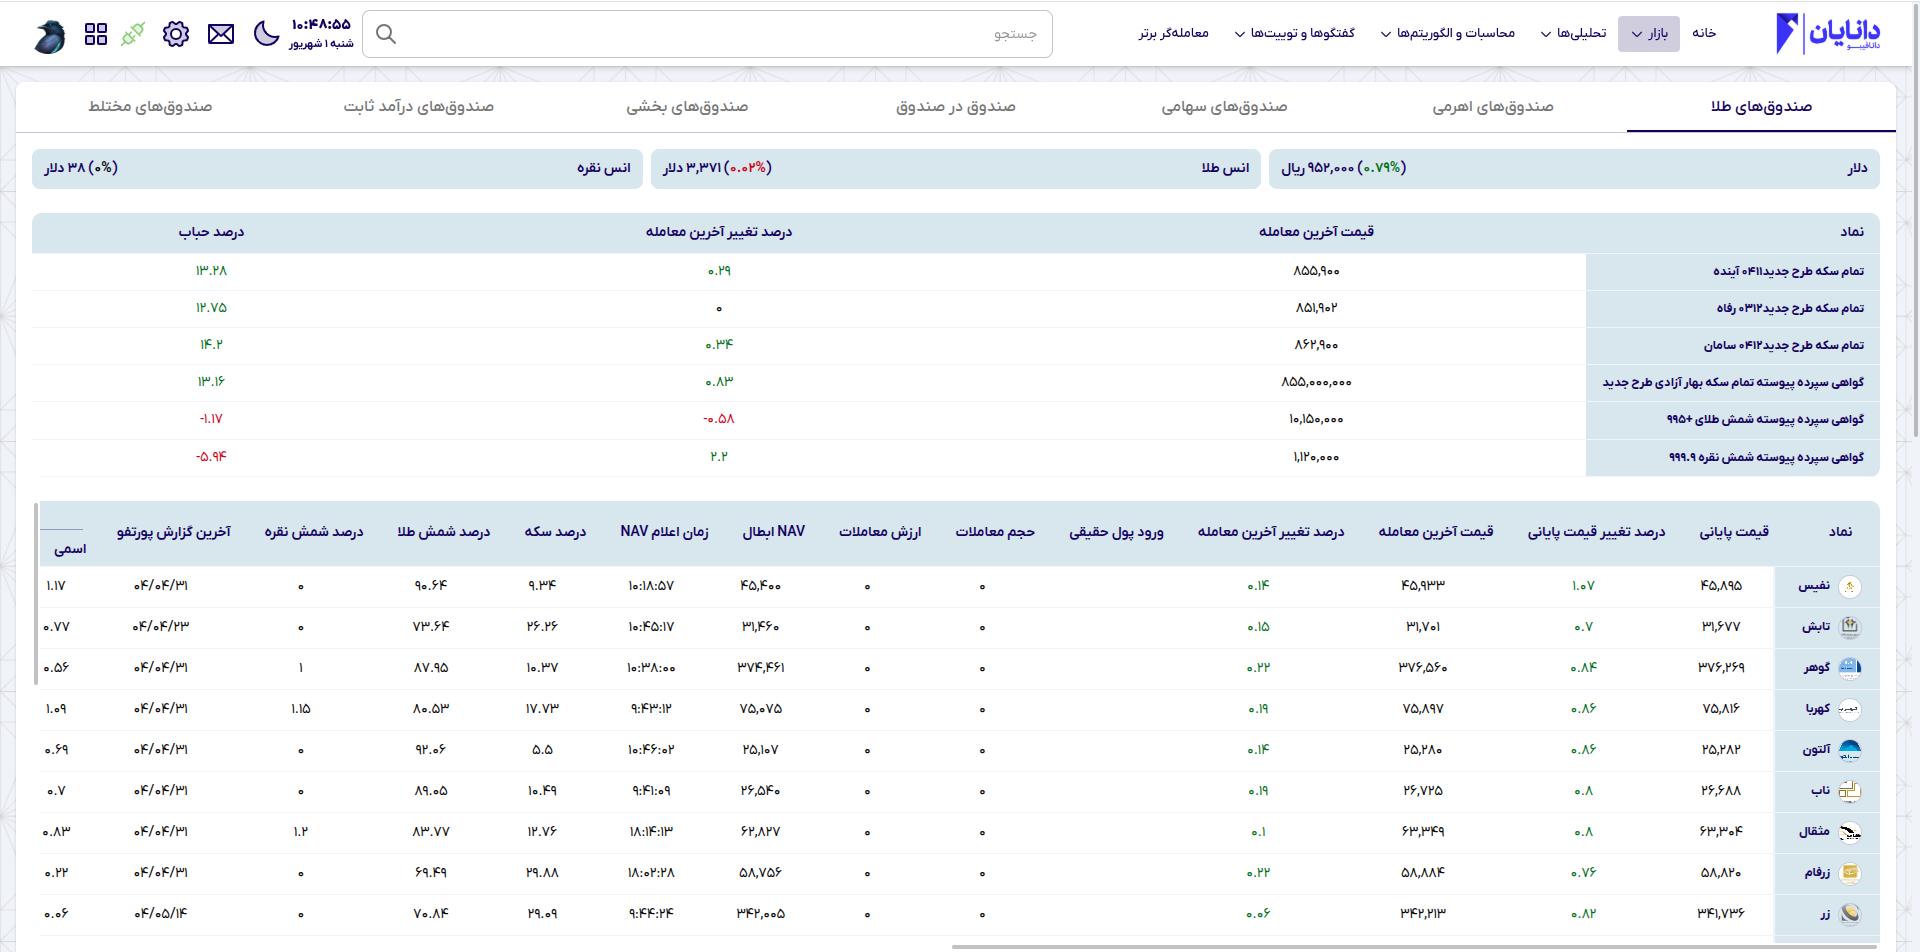
Task: Sort by درصد تغییر قیمت پایانی header
Action: [x=1596, y=532]
